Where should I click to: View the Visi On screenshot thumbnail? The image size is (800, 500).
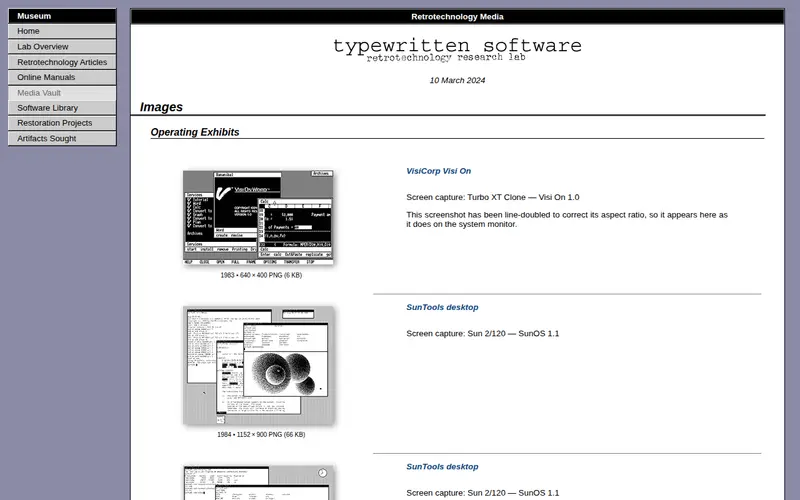(258, 217)
